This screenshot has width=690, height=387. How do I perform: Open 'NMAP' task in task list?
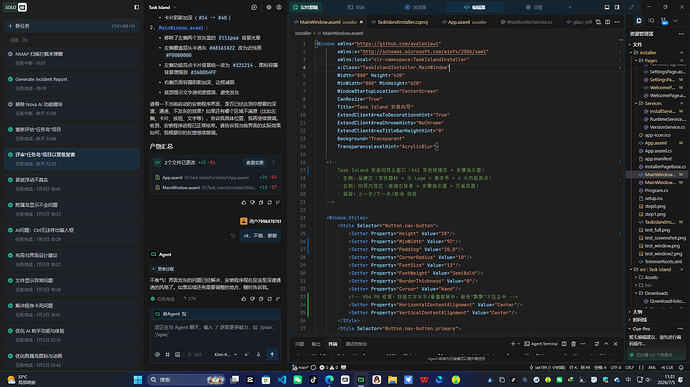click(72, 58)
